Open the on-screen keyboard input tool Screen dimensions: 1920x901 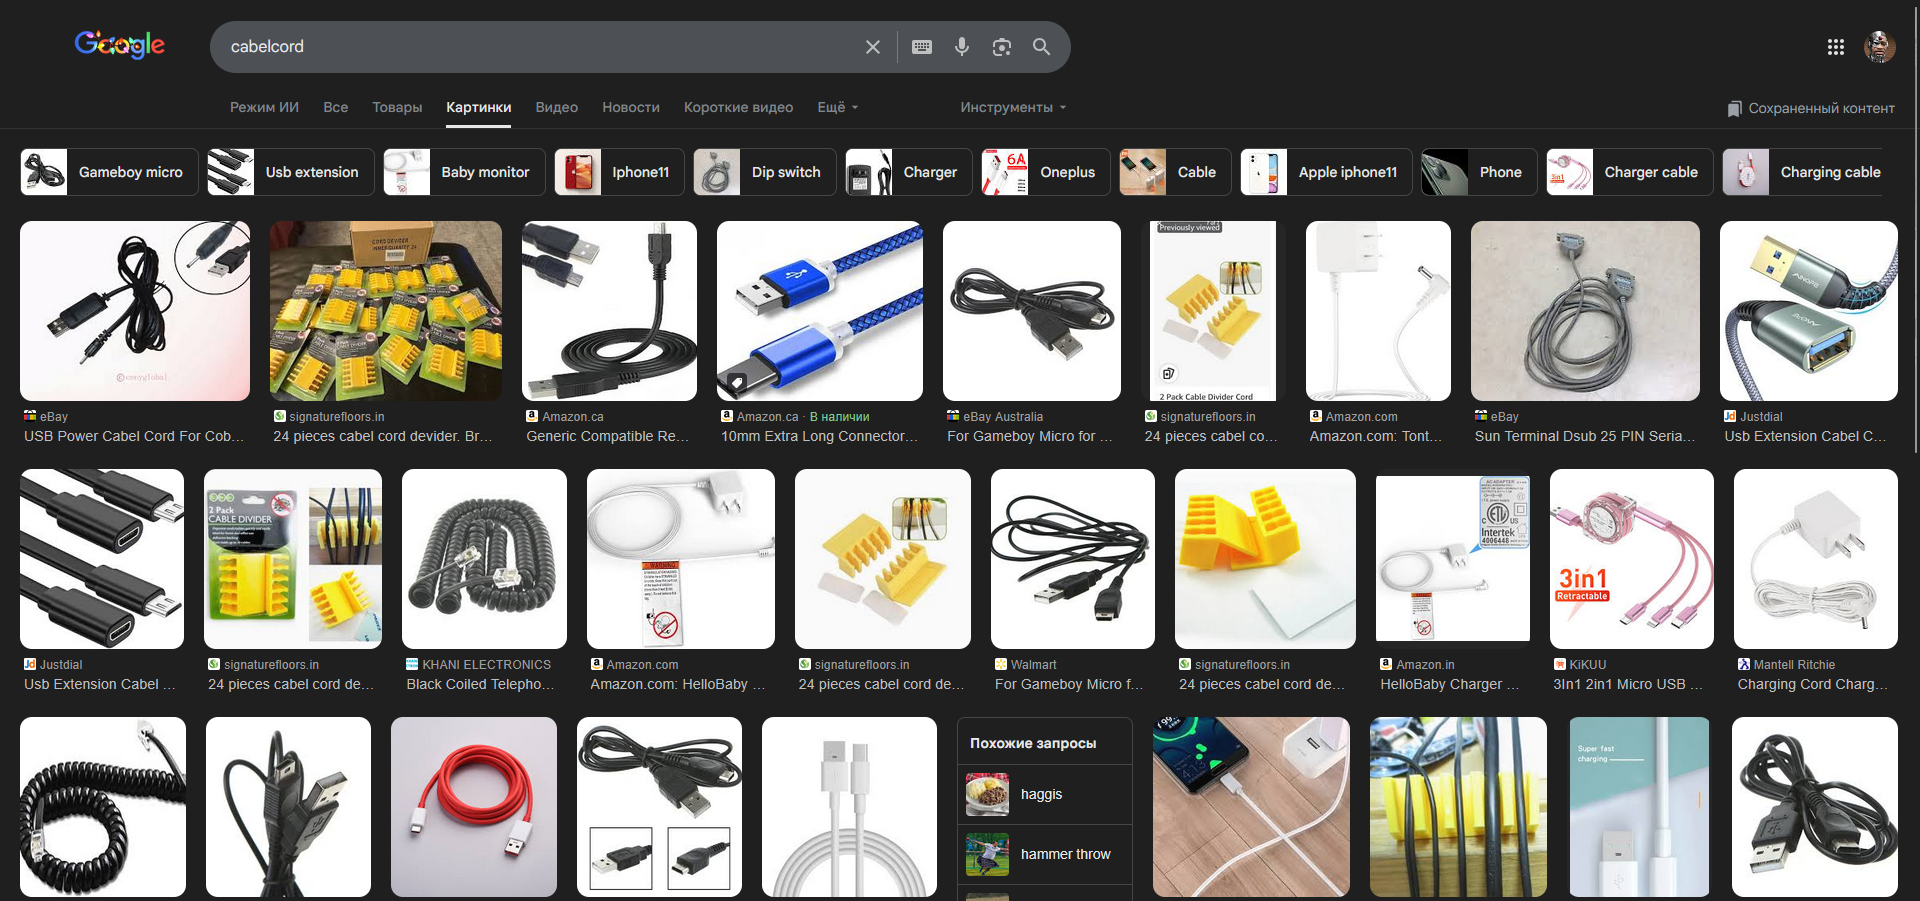click(x=922, y=47)
